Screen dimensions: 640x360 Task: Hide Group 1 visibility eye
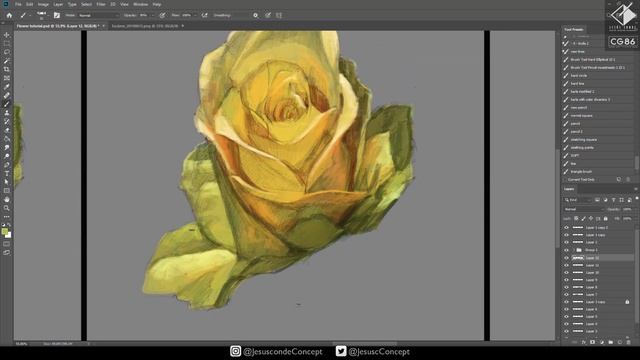point(566,250)
